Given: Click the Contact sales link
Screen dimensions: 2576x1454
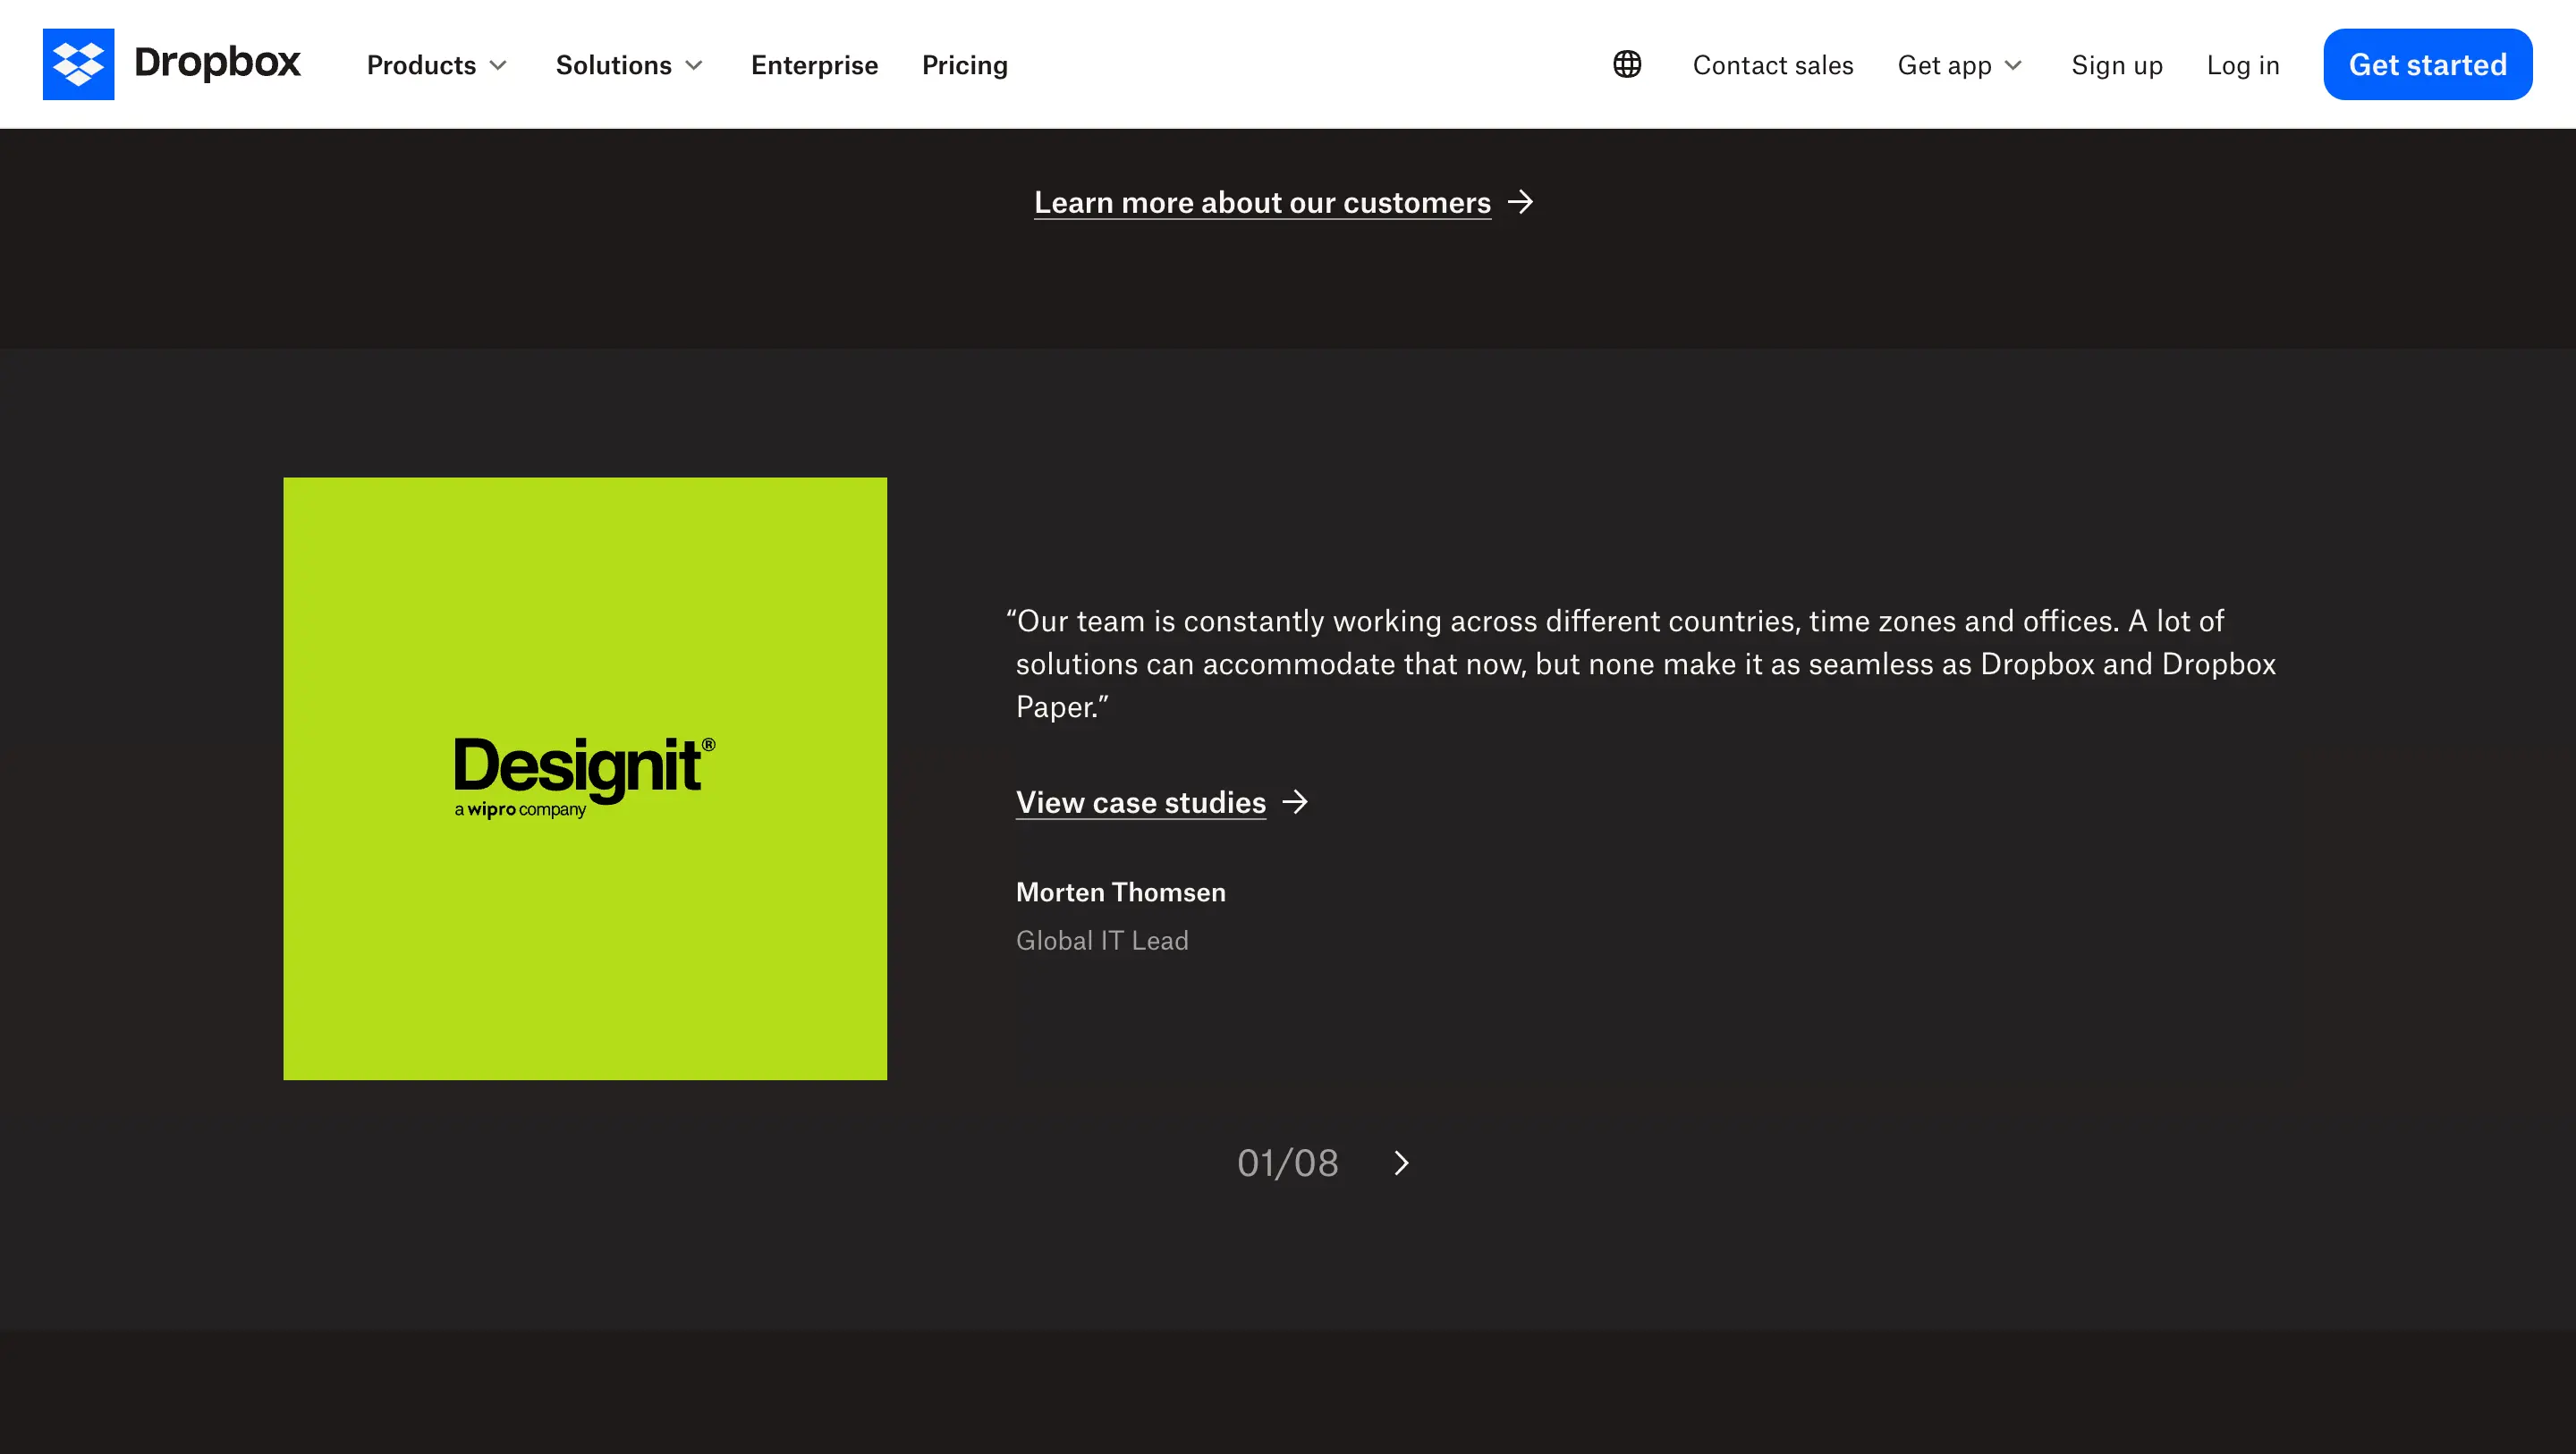Looking at the screenshot, I should coord(1773,65).
